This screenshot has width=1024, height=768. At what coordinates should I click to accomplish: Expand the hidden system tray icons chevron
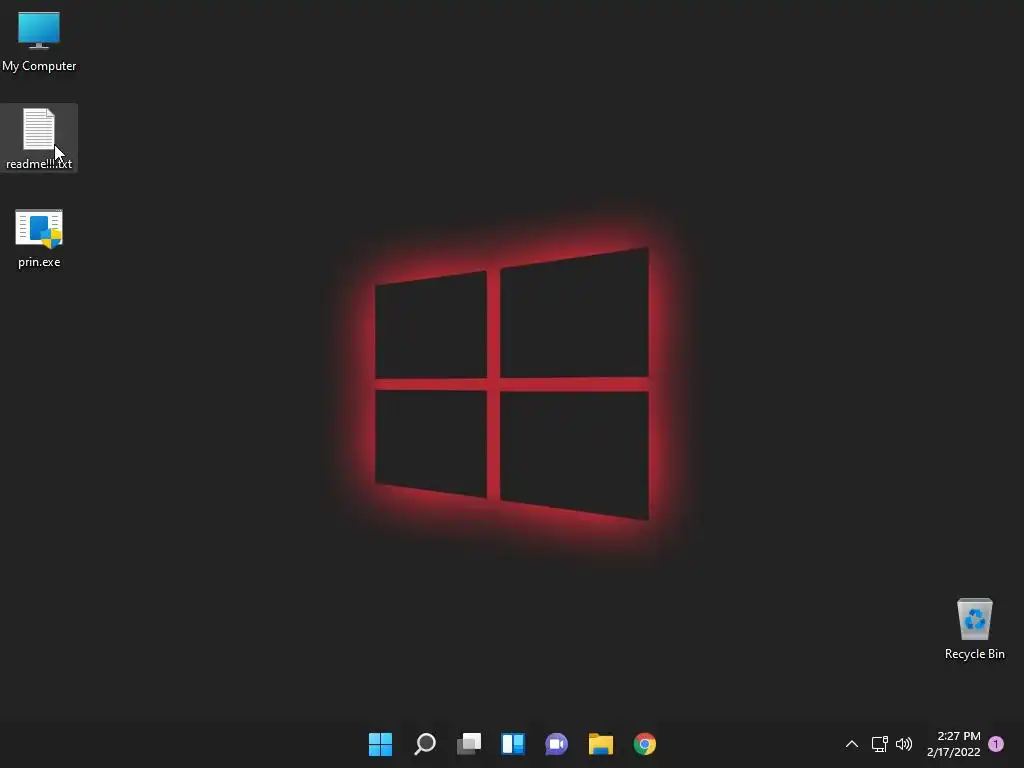point(852,744)
